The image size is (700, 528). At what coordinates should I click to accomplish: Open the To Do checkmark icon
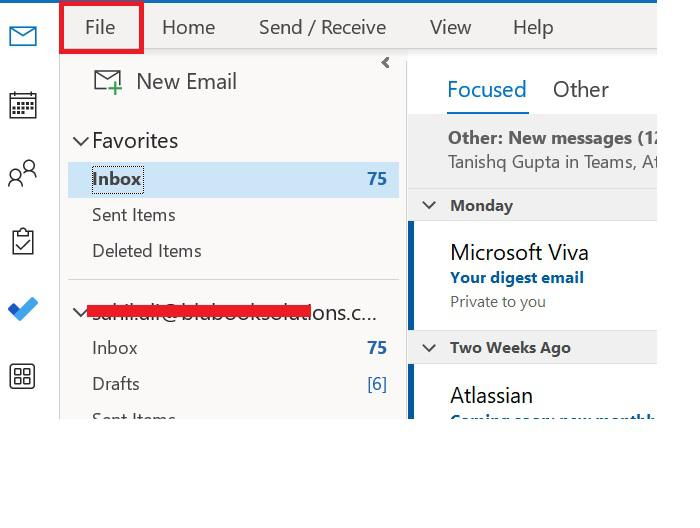(22, 309)
